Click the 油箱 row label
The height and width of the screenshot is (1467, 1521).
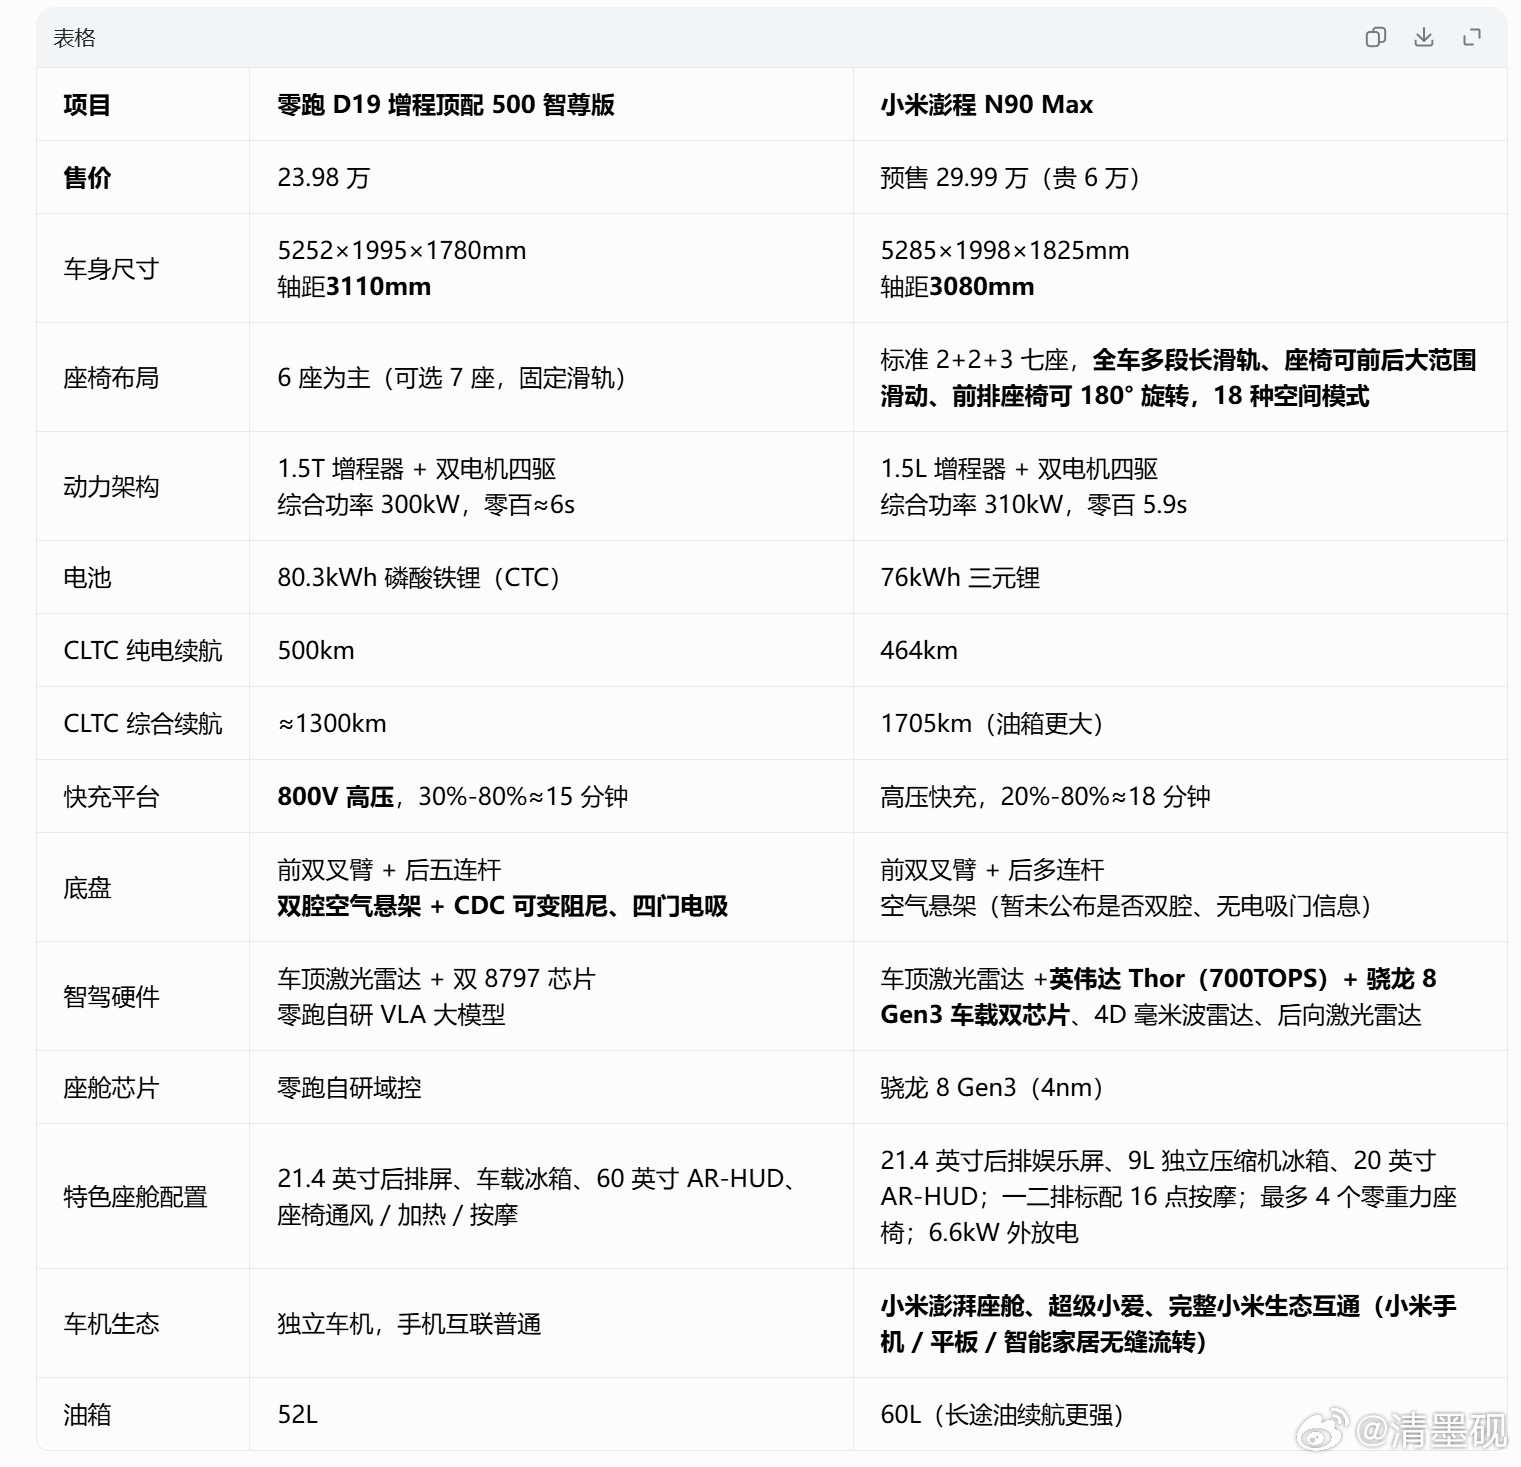click(x=87, y=1415)
